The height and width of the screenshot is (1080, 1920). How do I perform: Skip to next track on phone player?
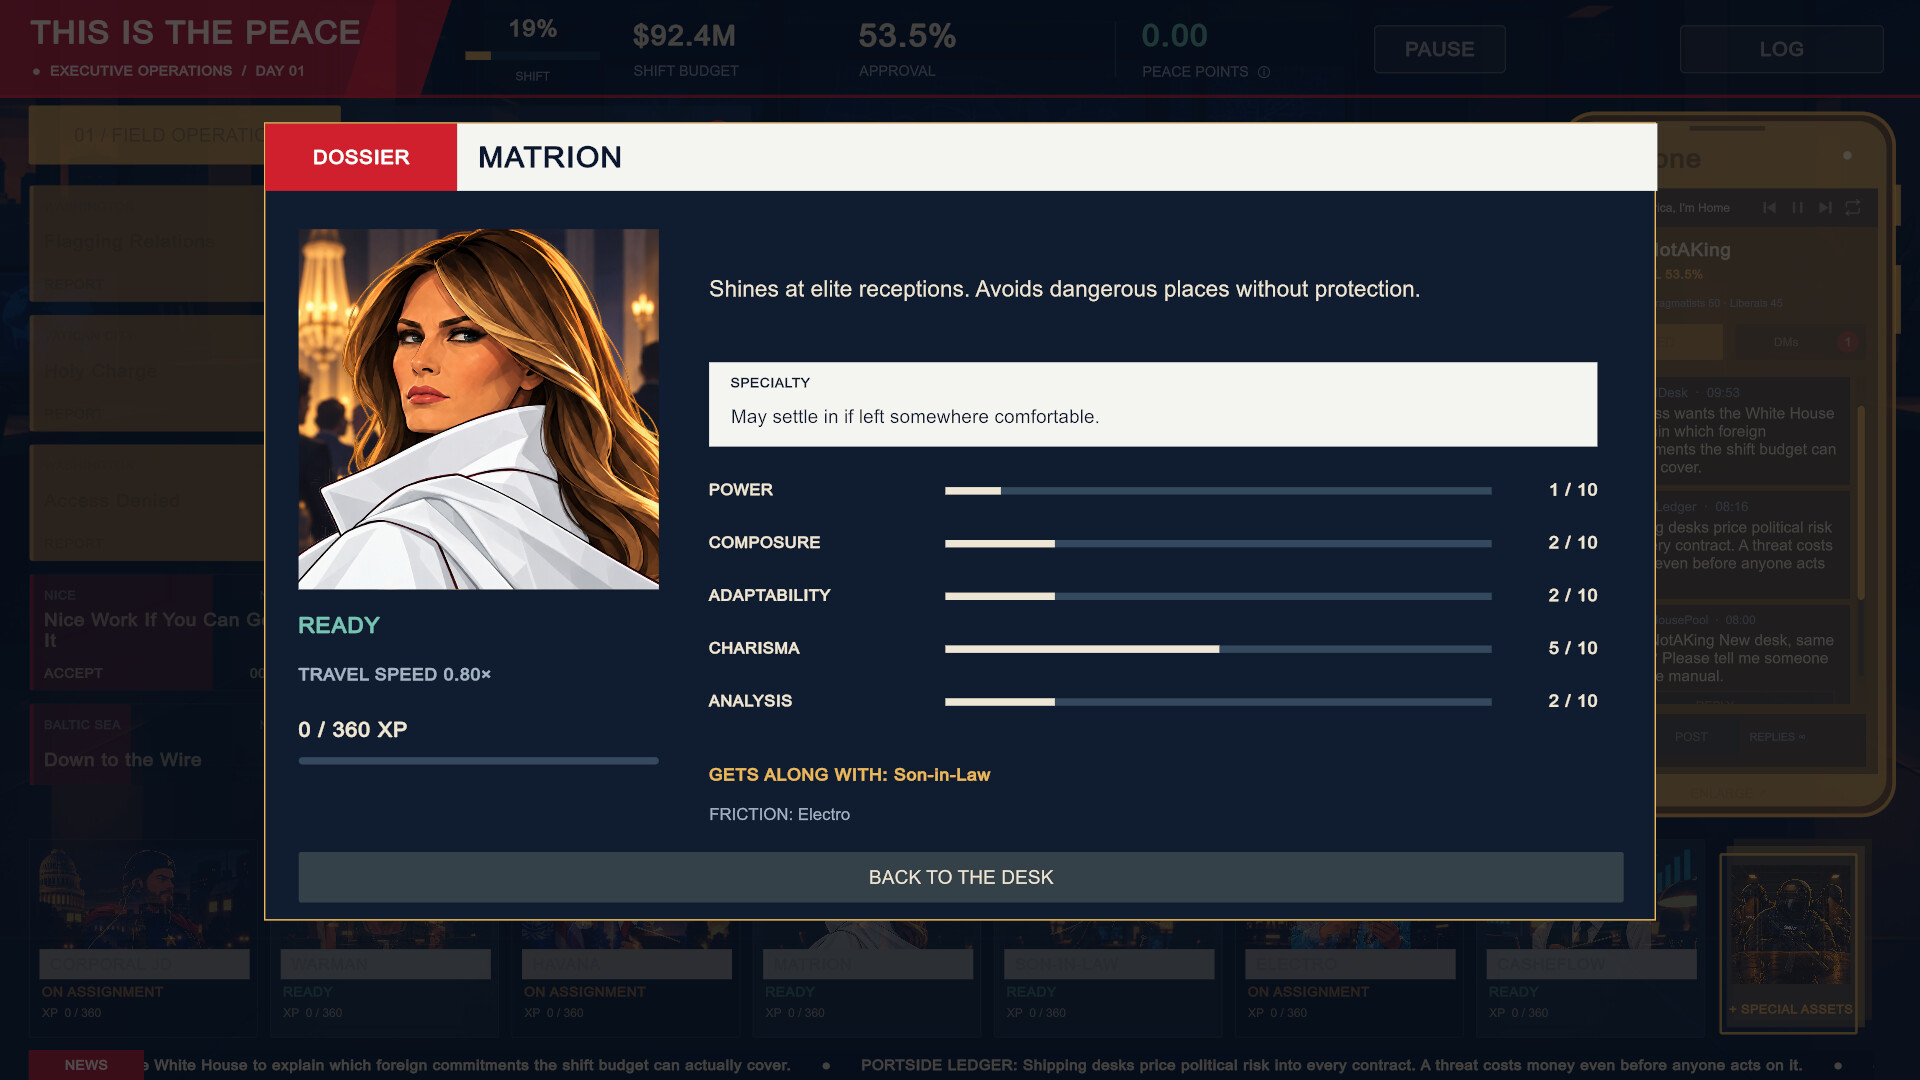(1825, 208)
